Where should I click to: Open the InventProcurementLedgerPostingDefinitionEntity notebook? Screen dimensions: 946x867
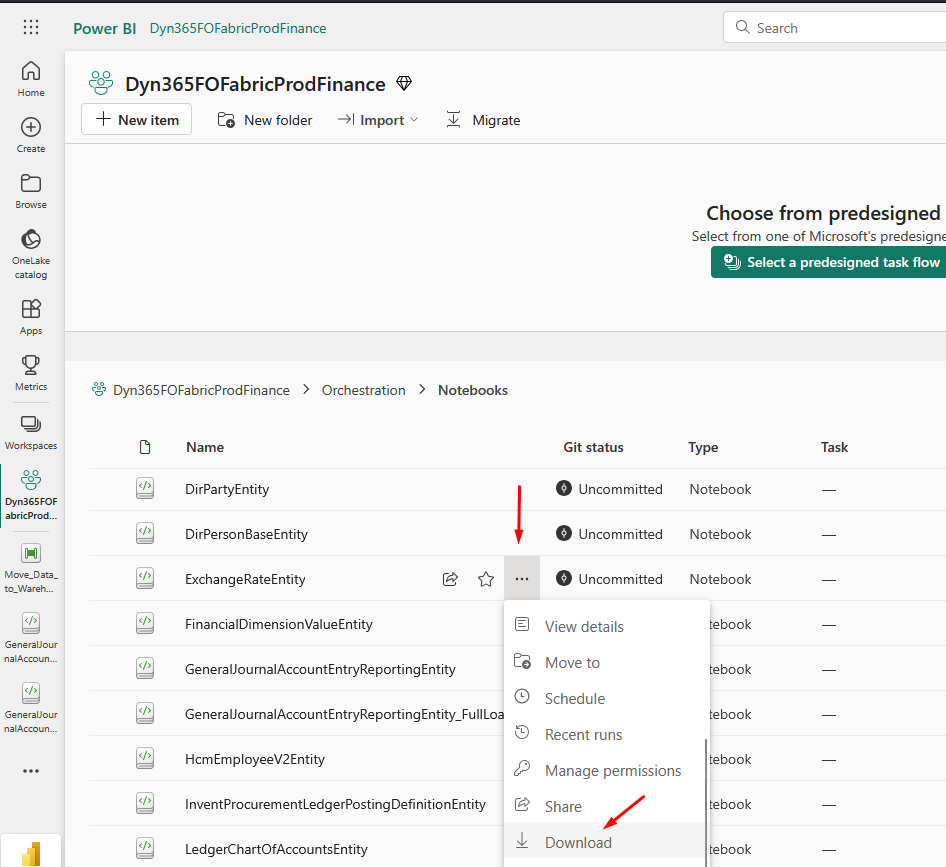[335, 804]
